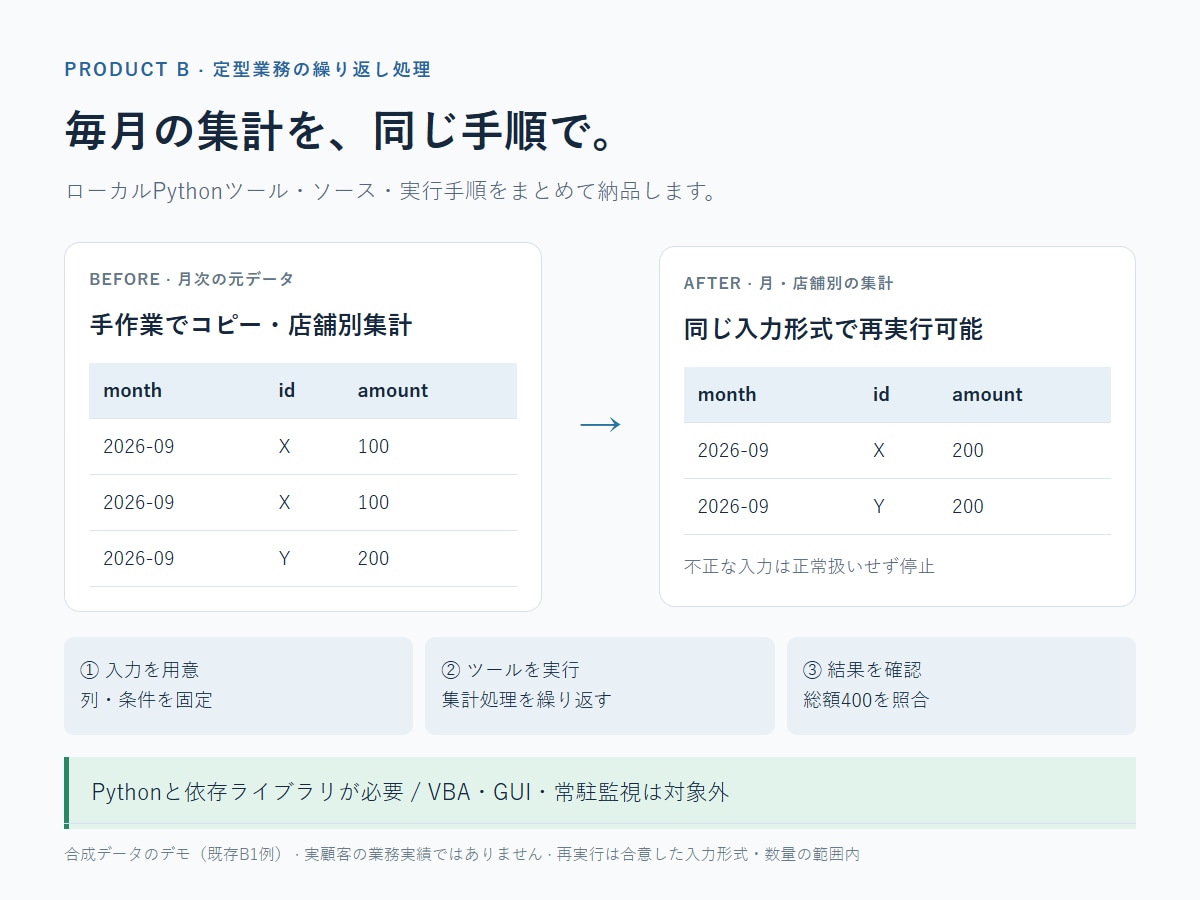Click the '2026-09' cell in BEFORE table's Y row
The height and width of the screenshot is (900, 1200).
[x=139, y=559]
